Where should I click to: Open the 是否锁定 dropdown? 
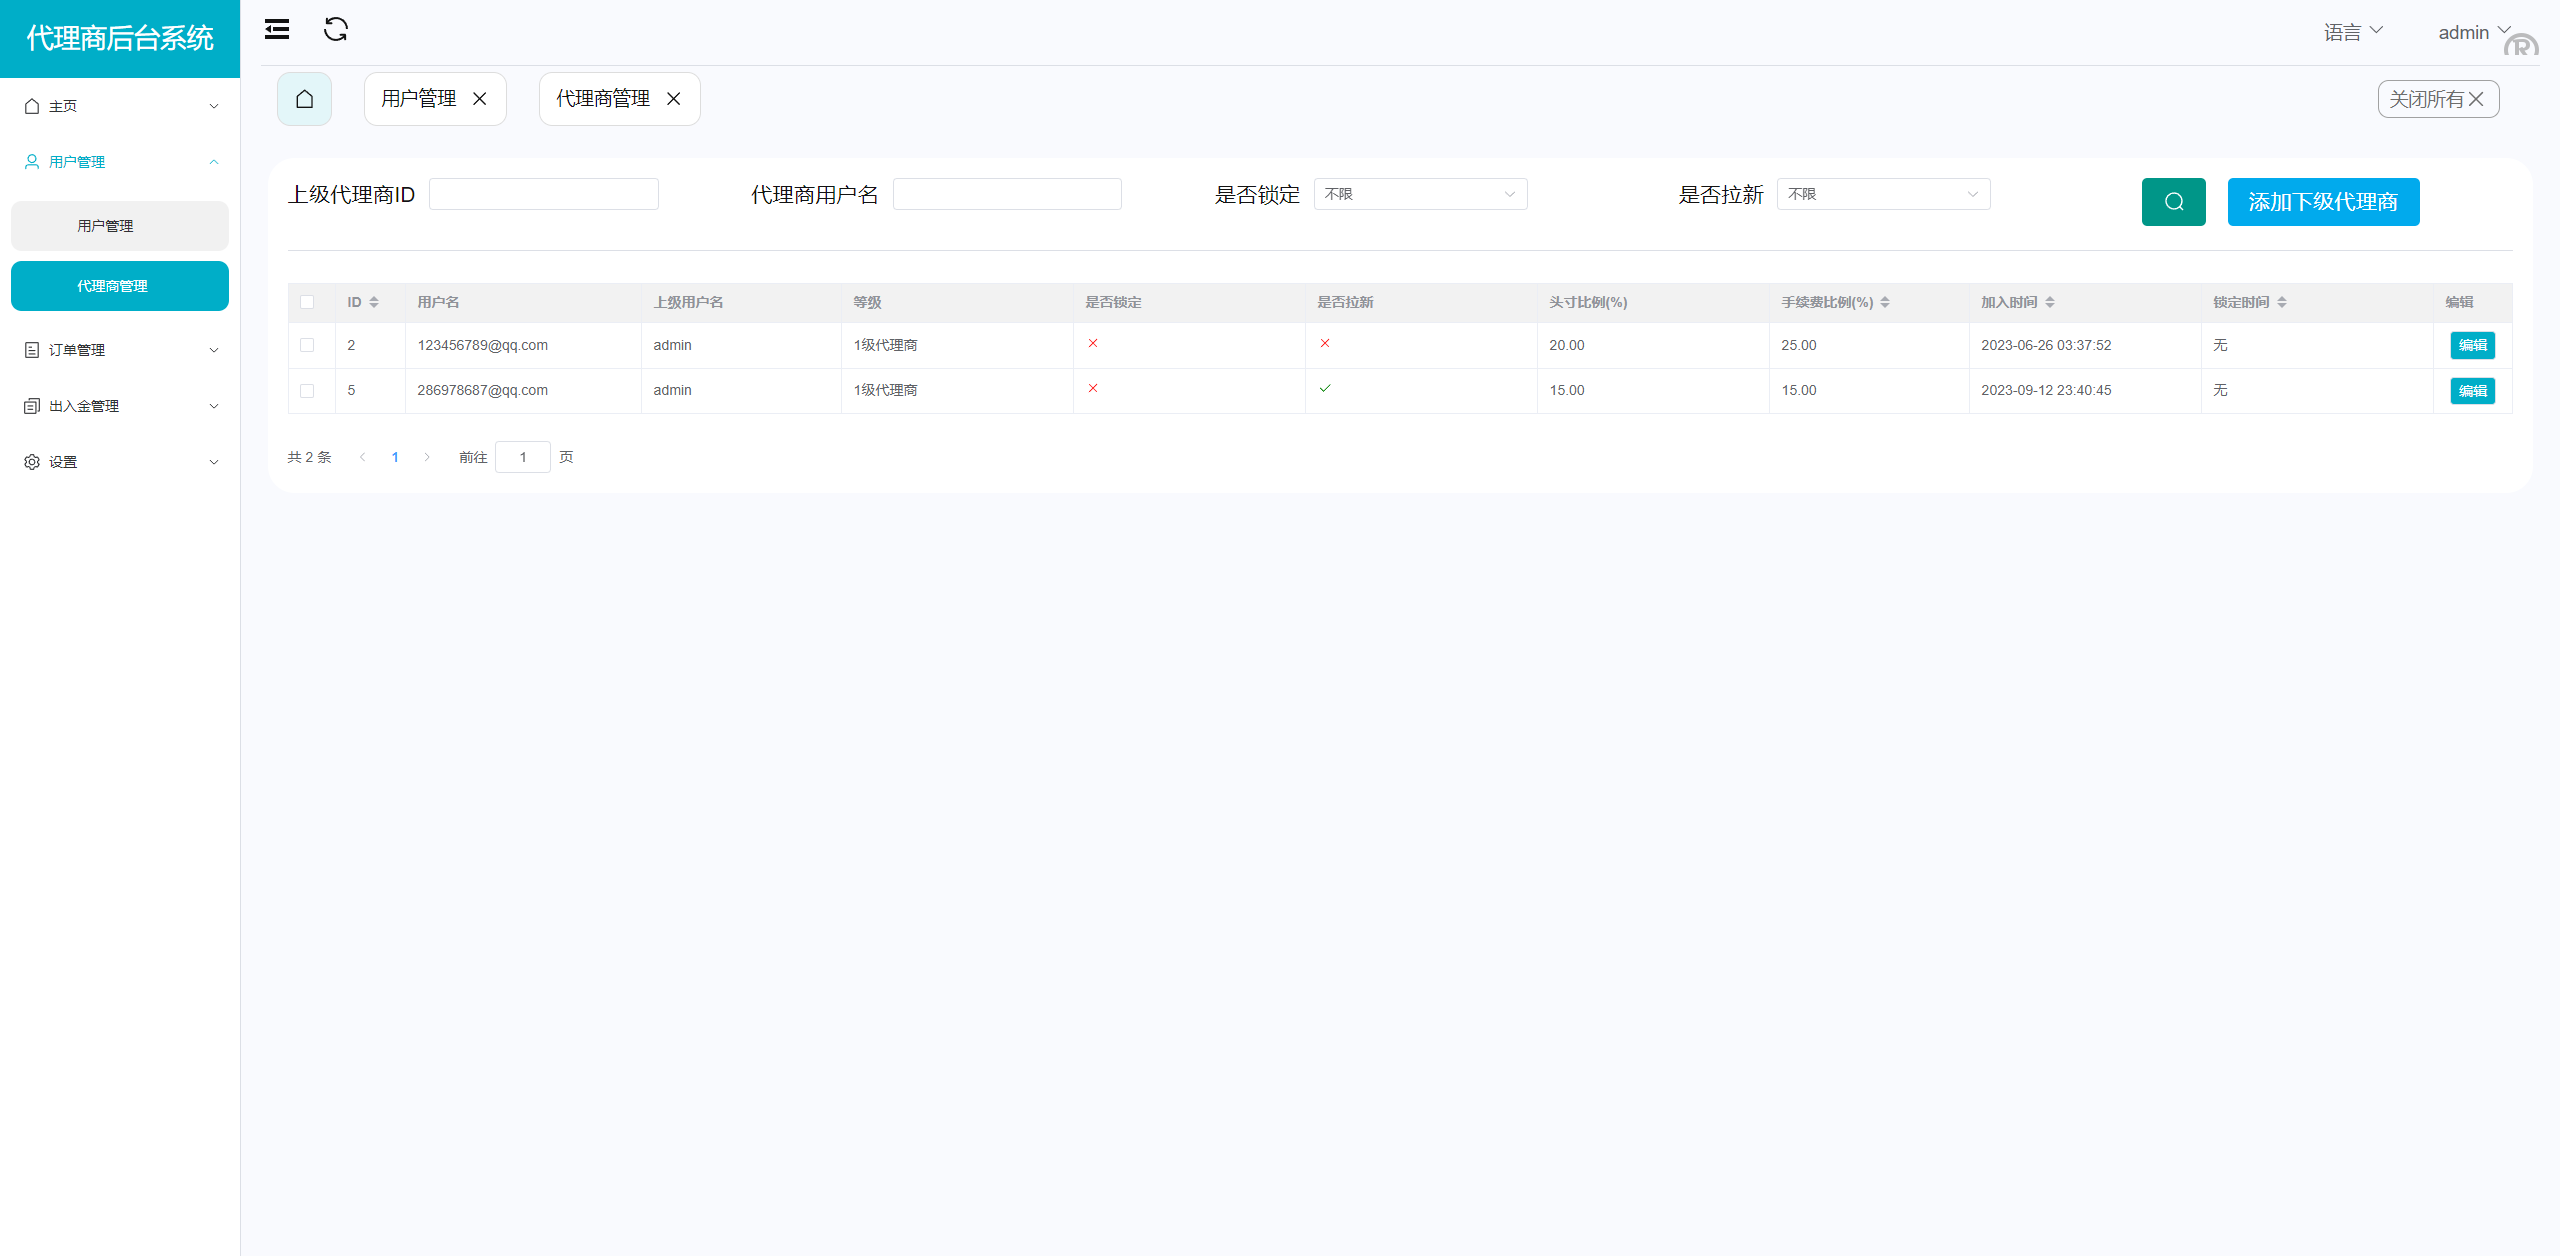[x=1421, y=194]
